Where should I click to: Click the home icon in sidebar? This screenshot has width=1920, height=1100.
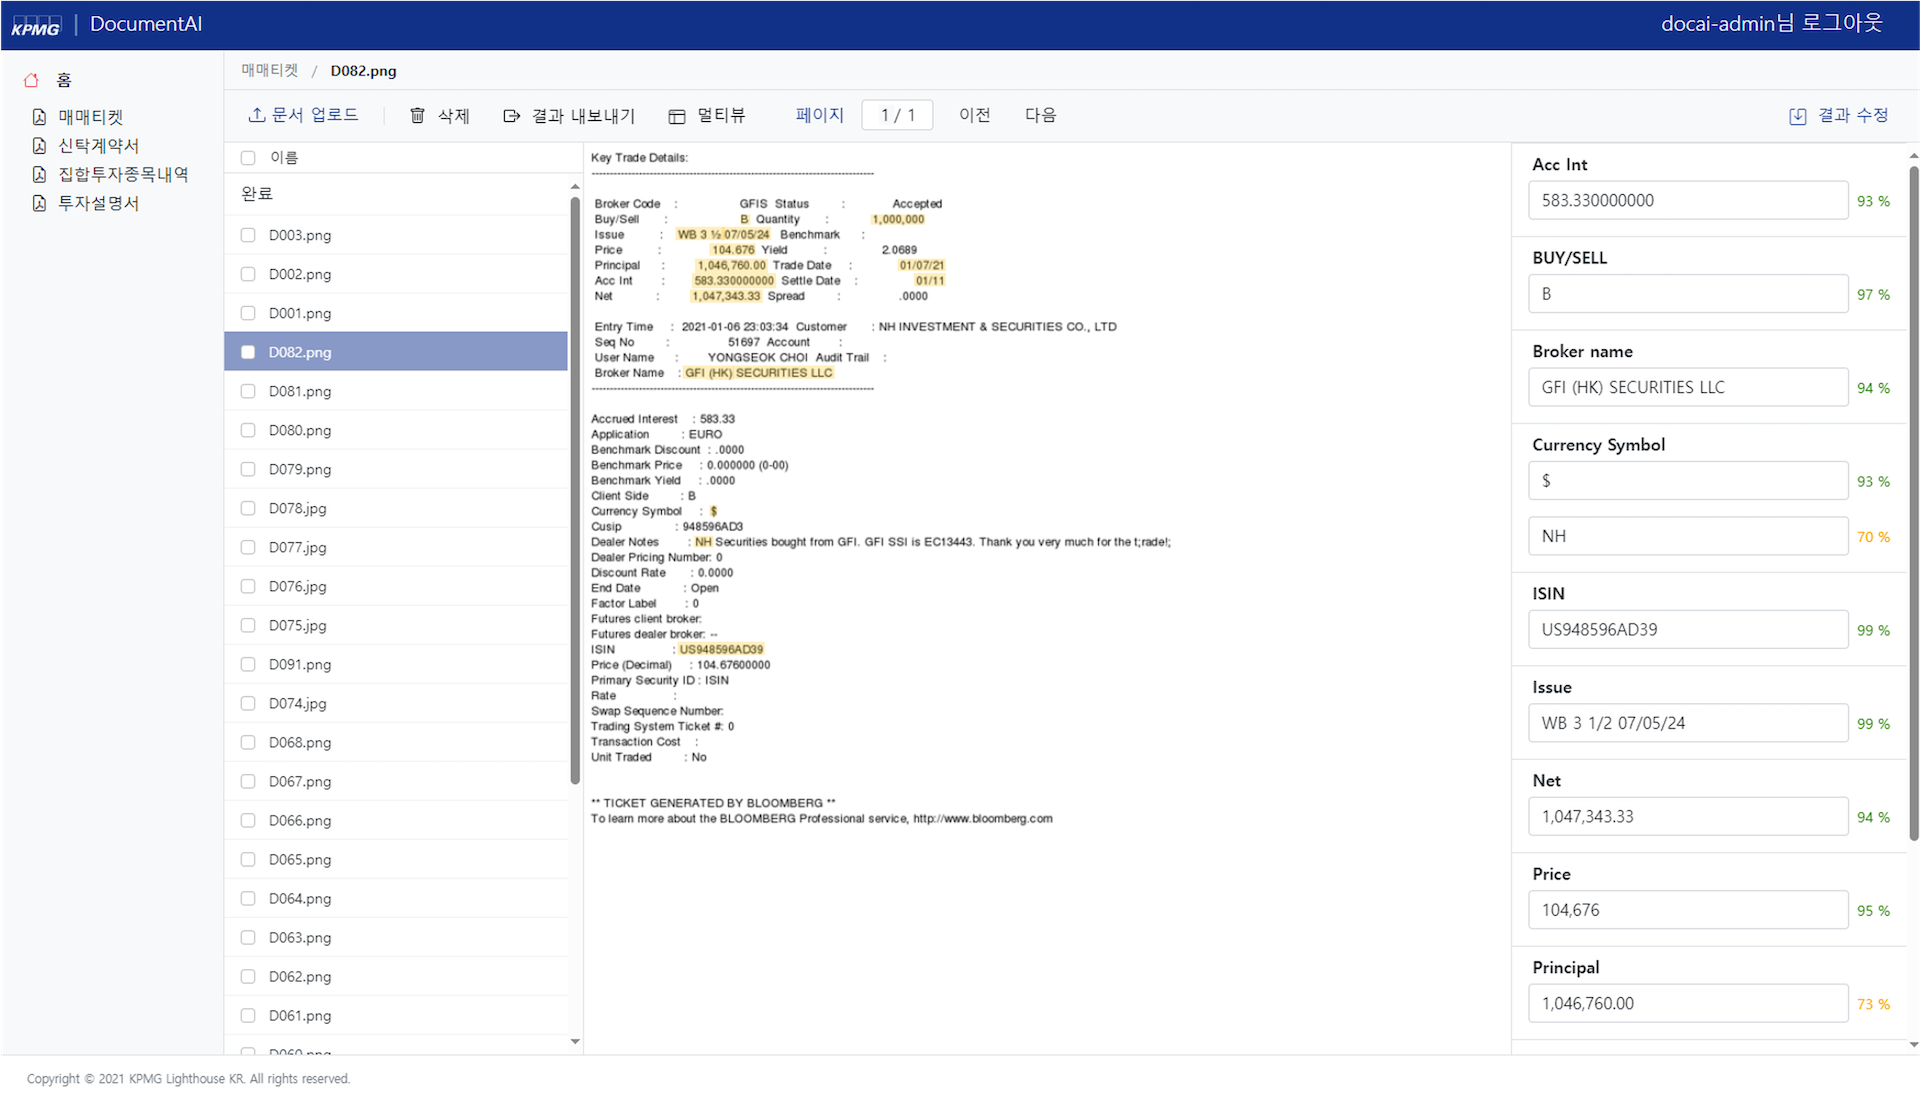tap(32, 80)
